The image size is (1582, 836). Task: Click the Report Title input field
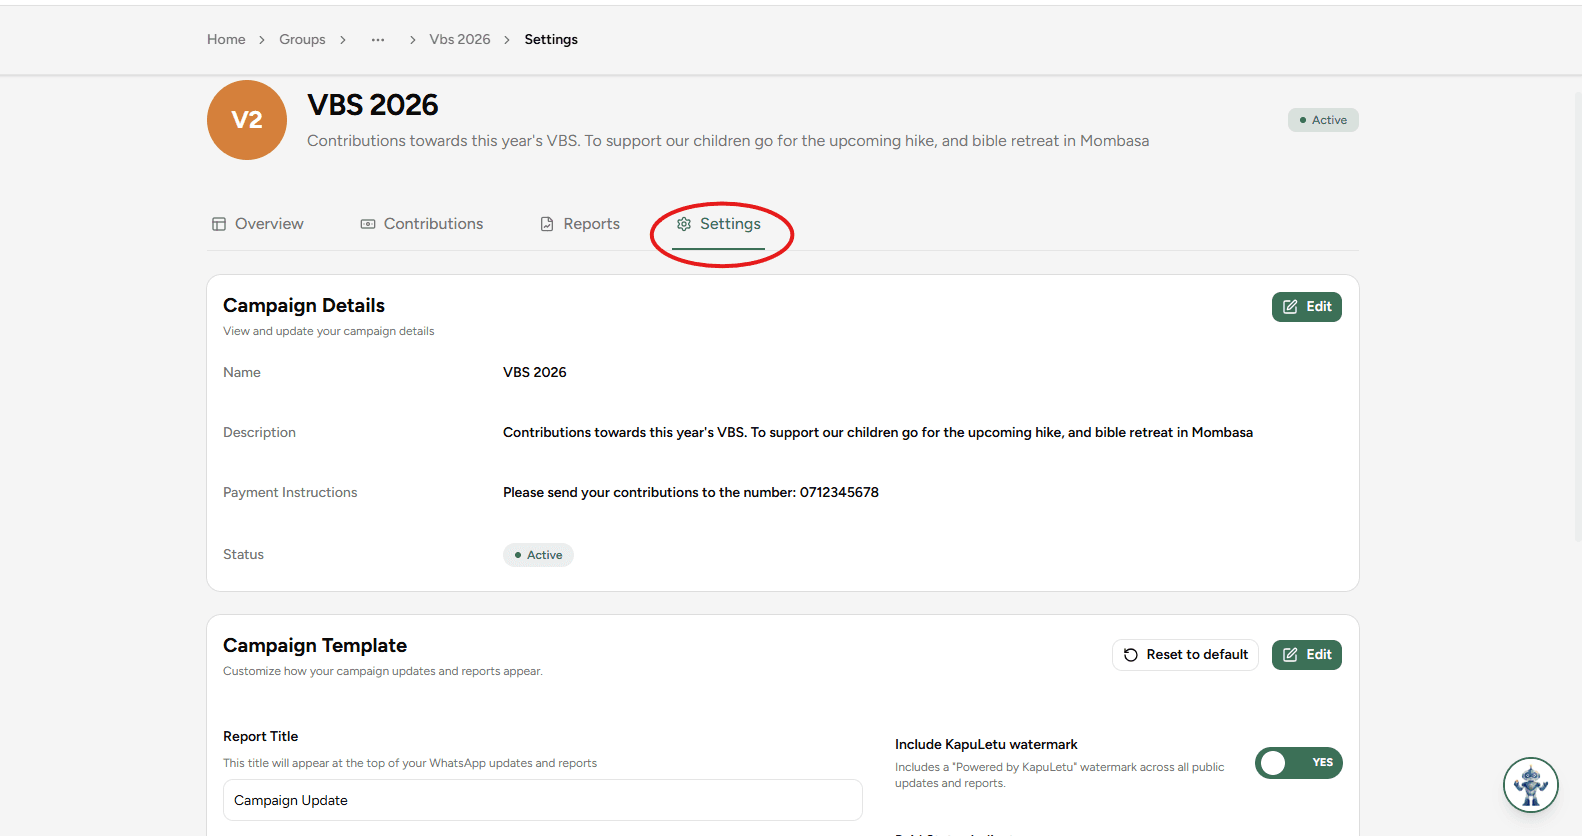click(x=543, y=800)
